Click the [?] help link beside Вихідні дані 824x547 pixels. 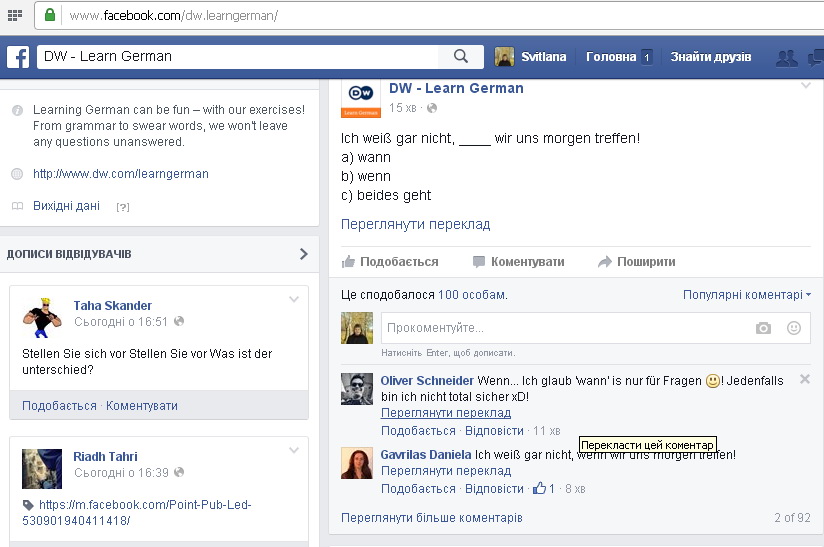(123, 207)
